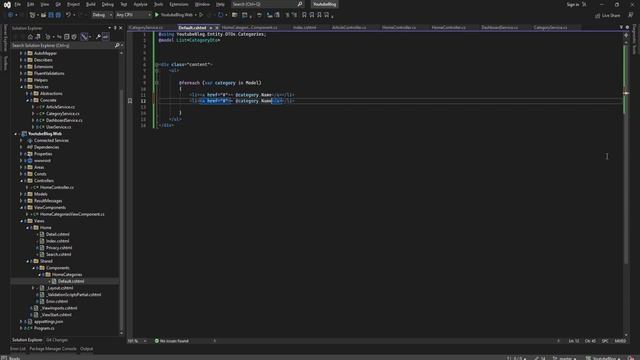
Task: Expand the Models folder
Action: 21,194
